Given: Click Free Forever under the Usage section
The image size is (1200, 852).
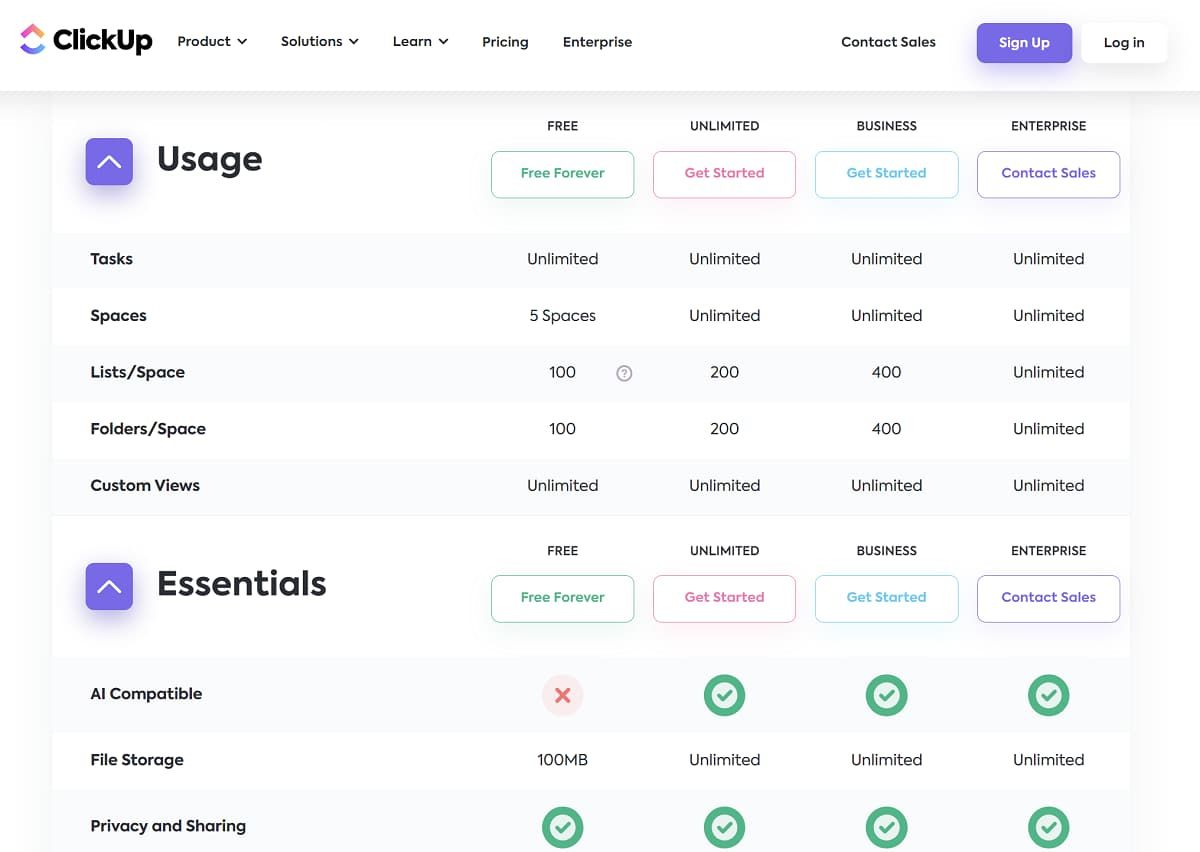Looking at the screenshot, I should (562, 173).
